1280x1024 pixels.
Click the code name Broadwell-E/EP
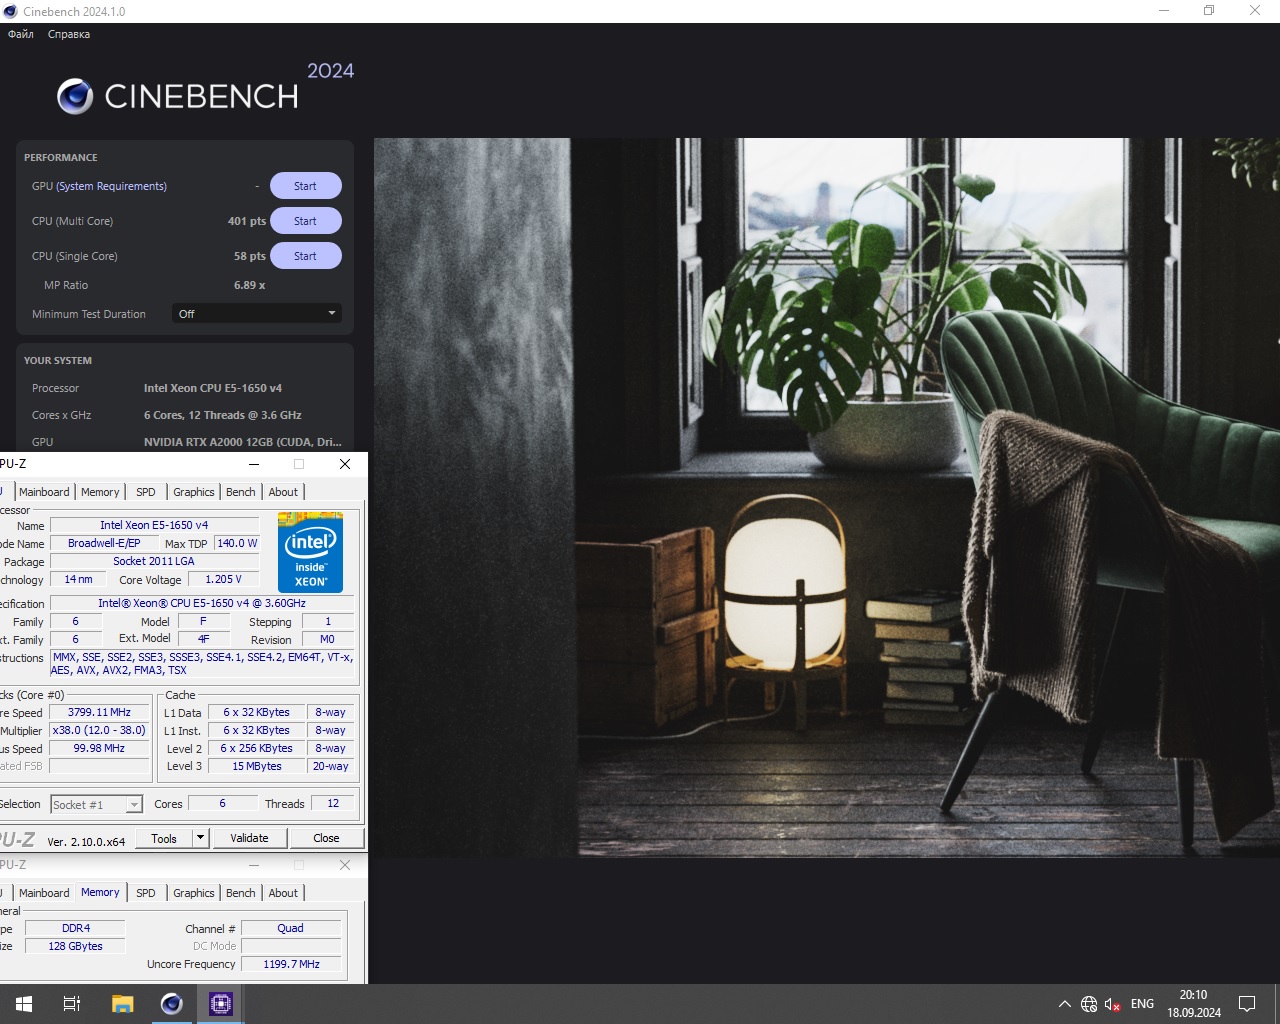pyautogui.click(x=104, y=543)
